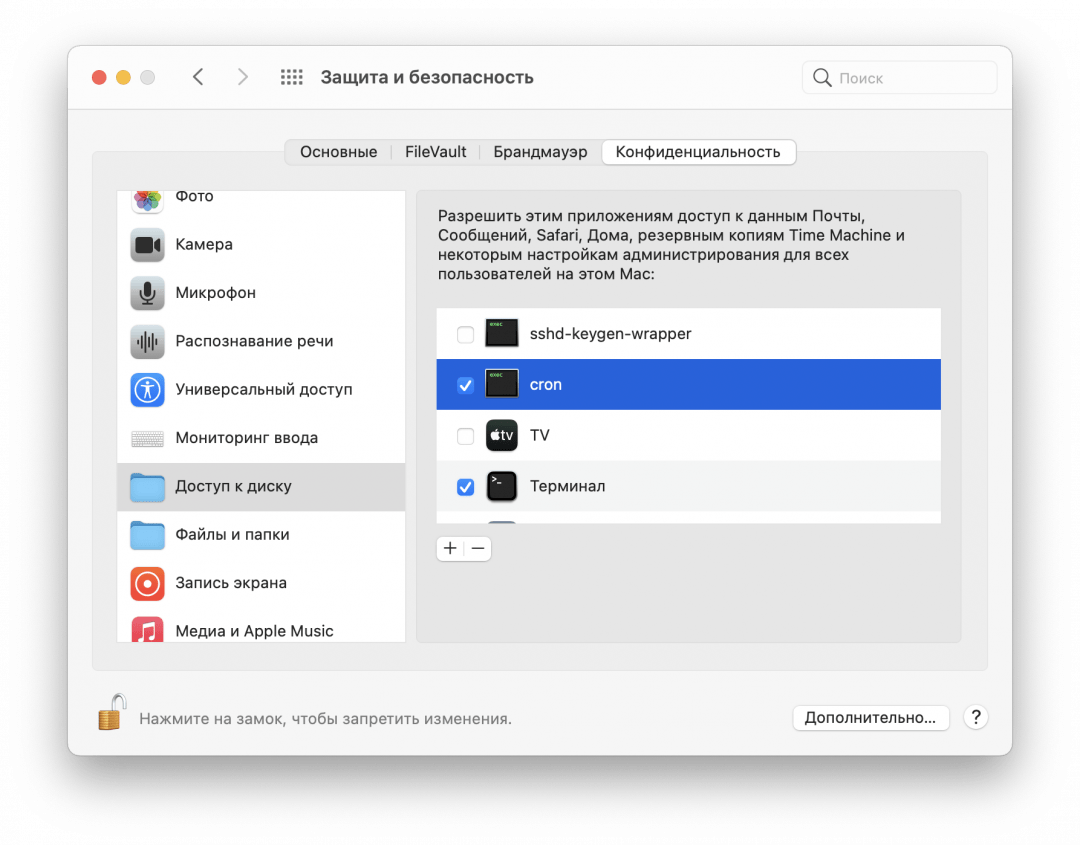Switch to the Брандмауэр tab
Image resolution: width=1080 pixels, height=845 pixels.
tap(540, 152)
